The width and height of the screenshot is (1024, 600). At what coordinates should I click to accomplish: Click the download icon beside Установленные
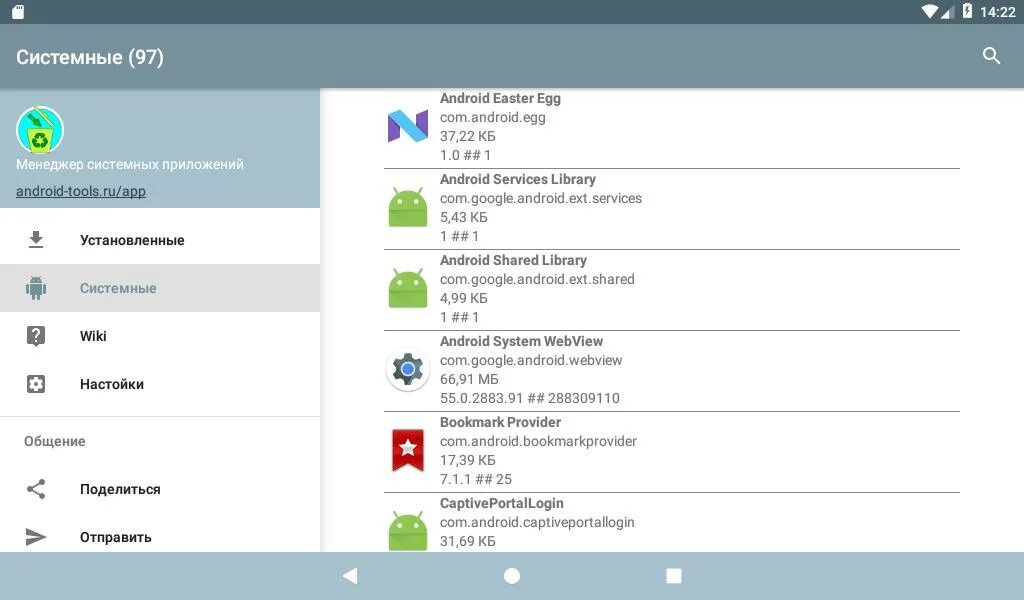[36, 240]
